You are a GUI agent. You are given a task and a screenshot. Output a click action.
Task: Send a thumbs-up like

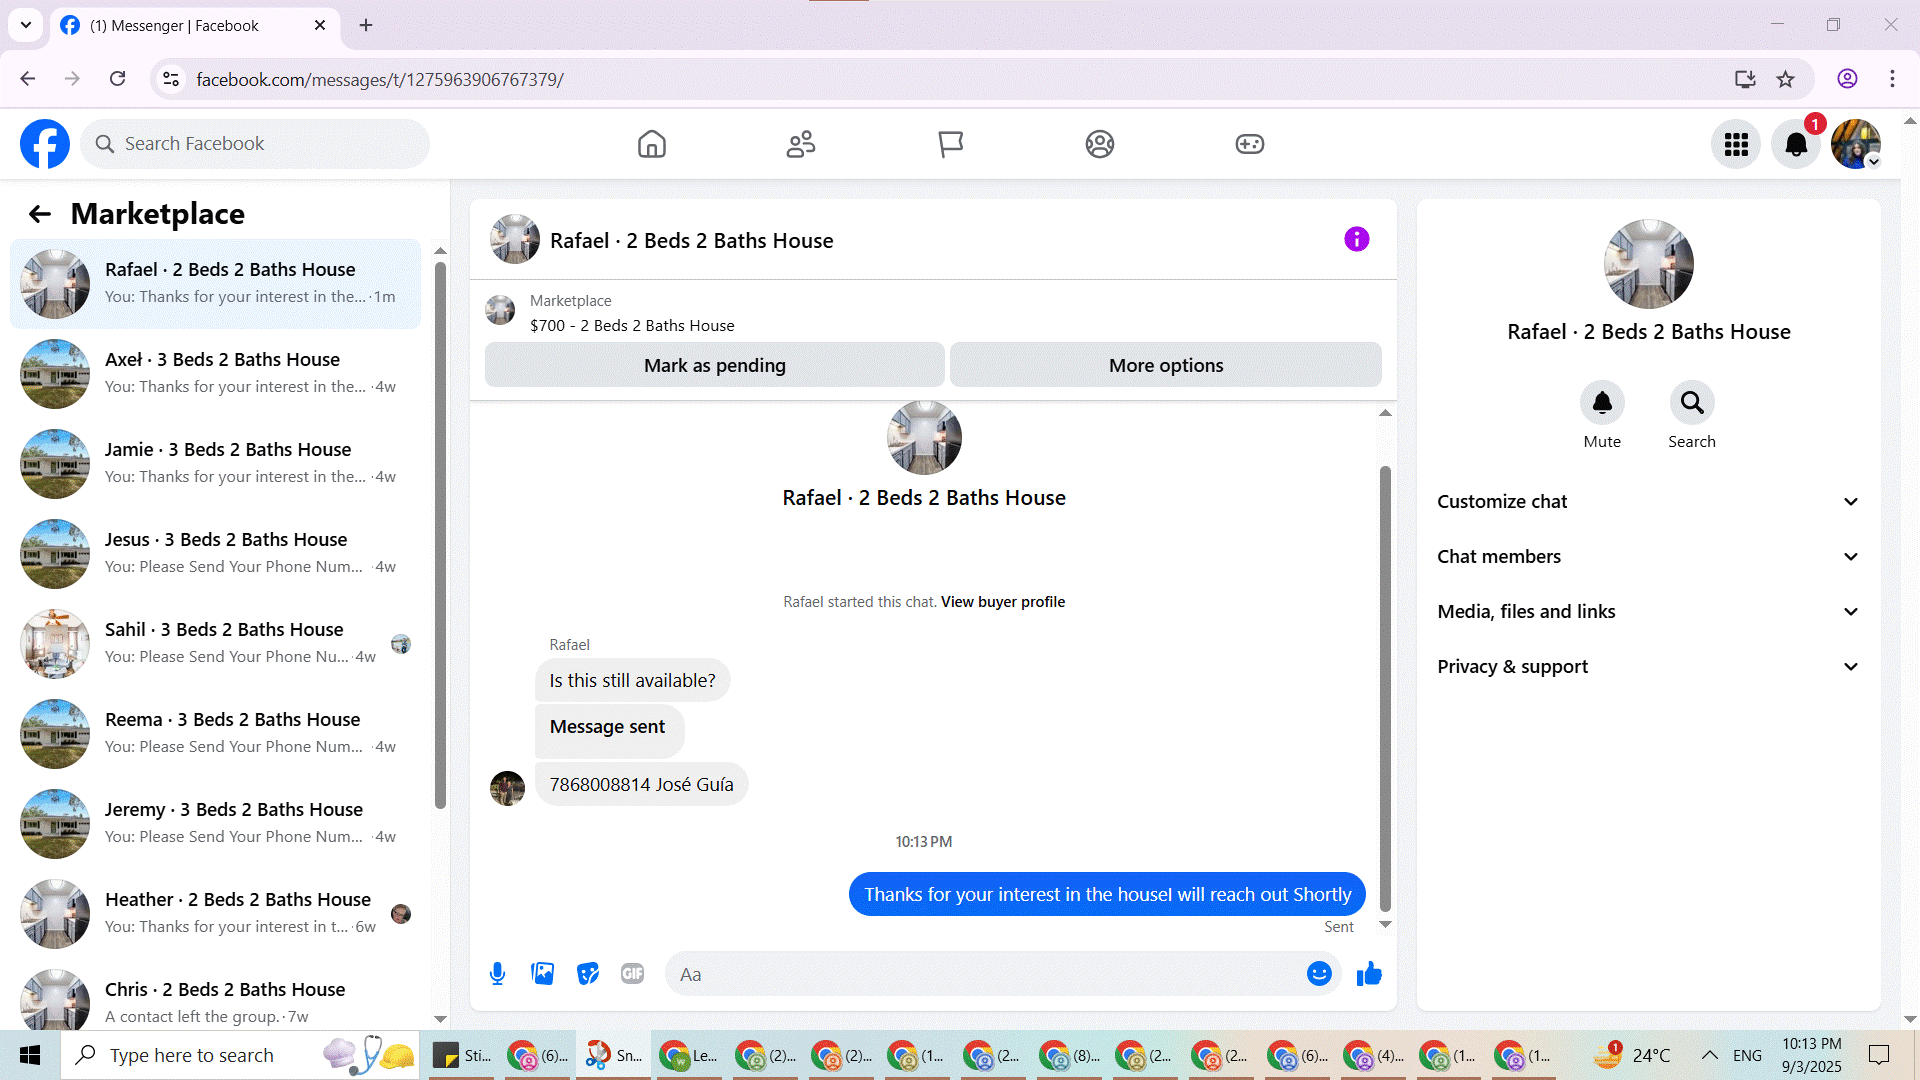(1369, 974)
